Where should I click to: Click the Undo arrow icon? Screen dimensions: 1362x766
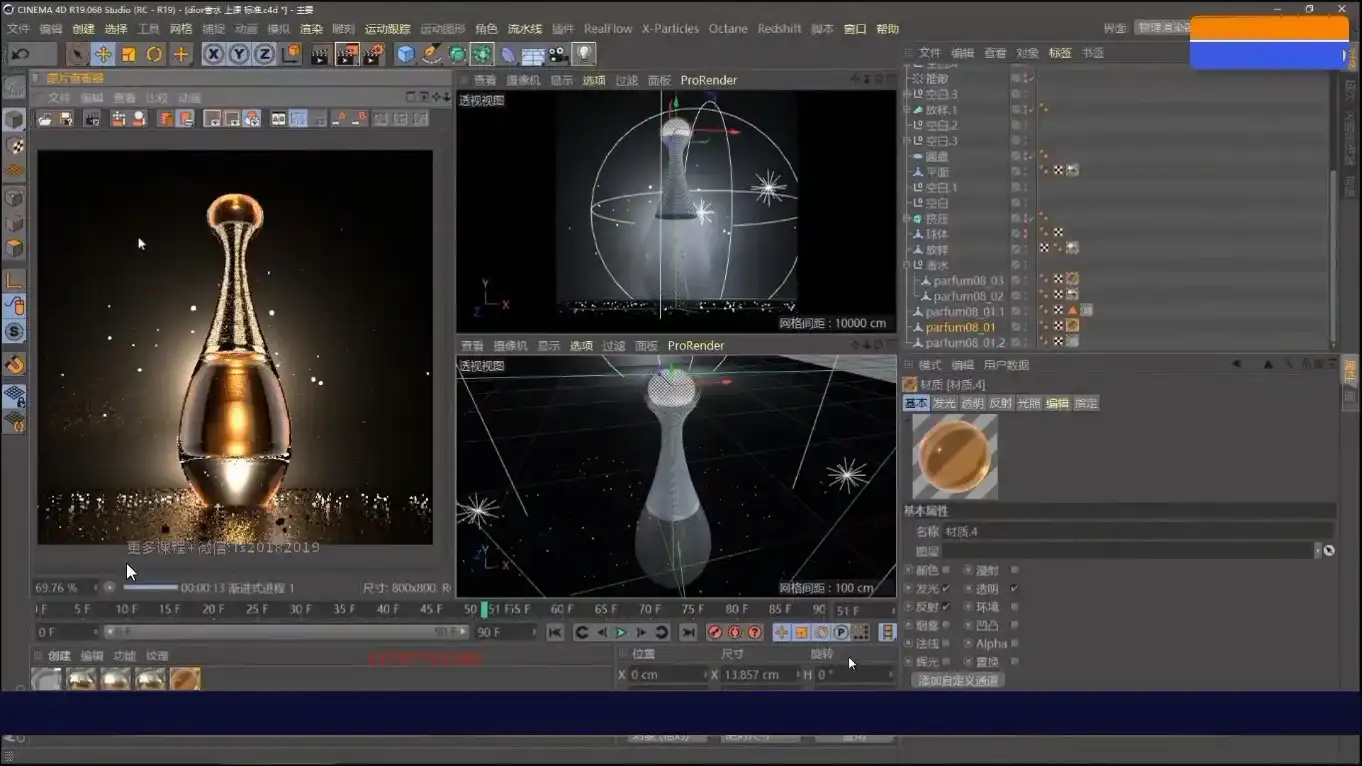(21, 54)
